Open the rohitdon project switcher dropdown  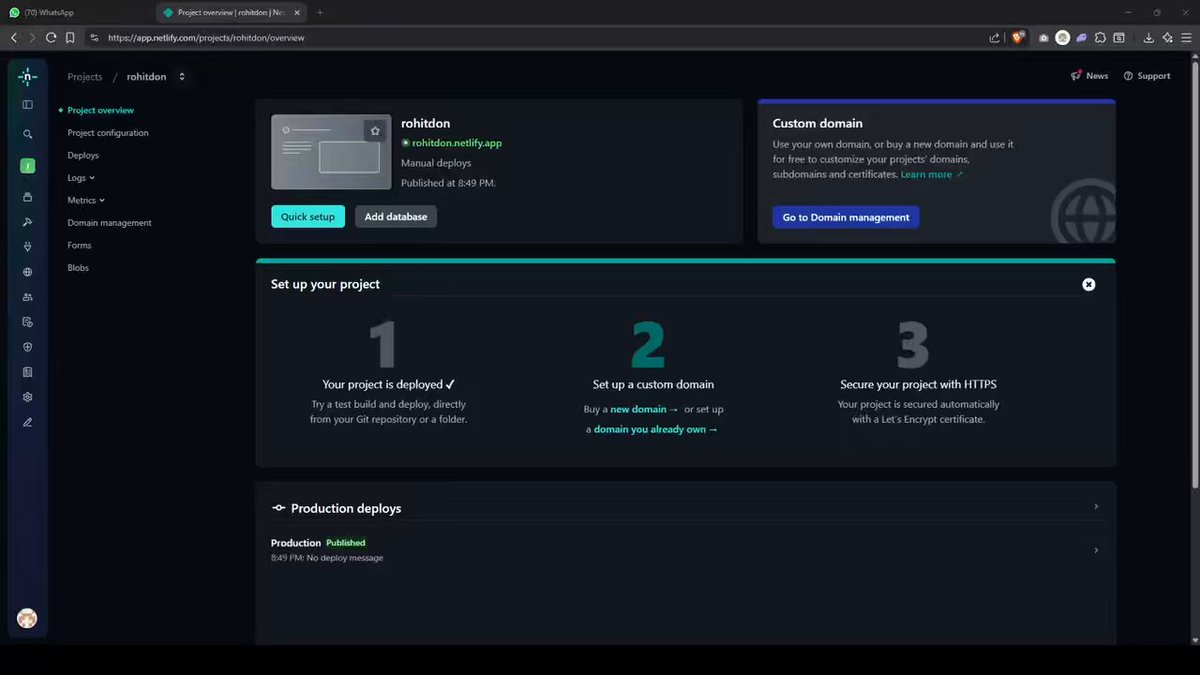(x=181, y=77)
